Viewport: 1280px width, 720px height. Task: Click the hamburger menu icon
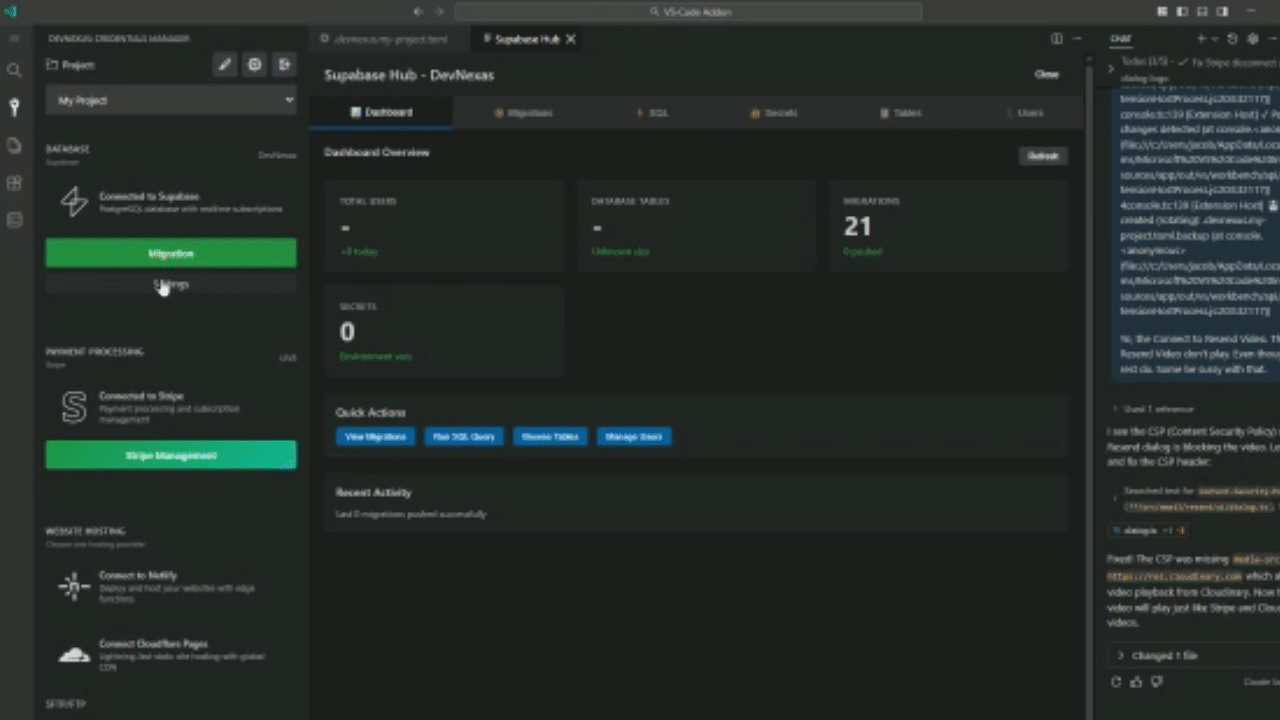click(14, 38)
